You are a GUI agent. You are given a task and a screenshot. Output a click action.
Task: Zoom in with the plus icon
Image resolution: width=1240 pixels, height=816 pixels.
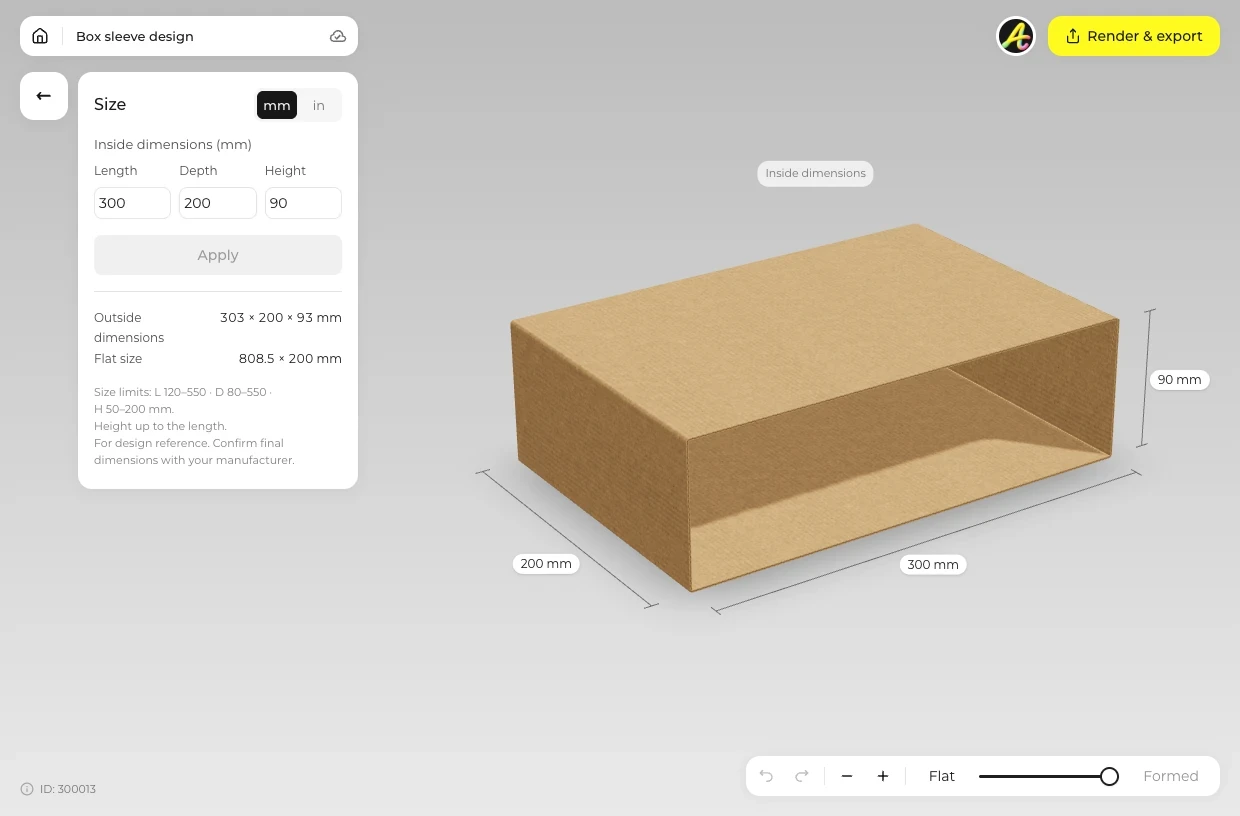coord(883,776)
